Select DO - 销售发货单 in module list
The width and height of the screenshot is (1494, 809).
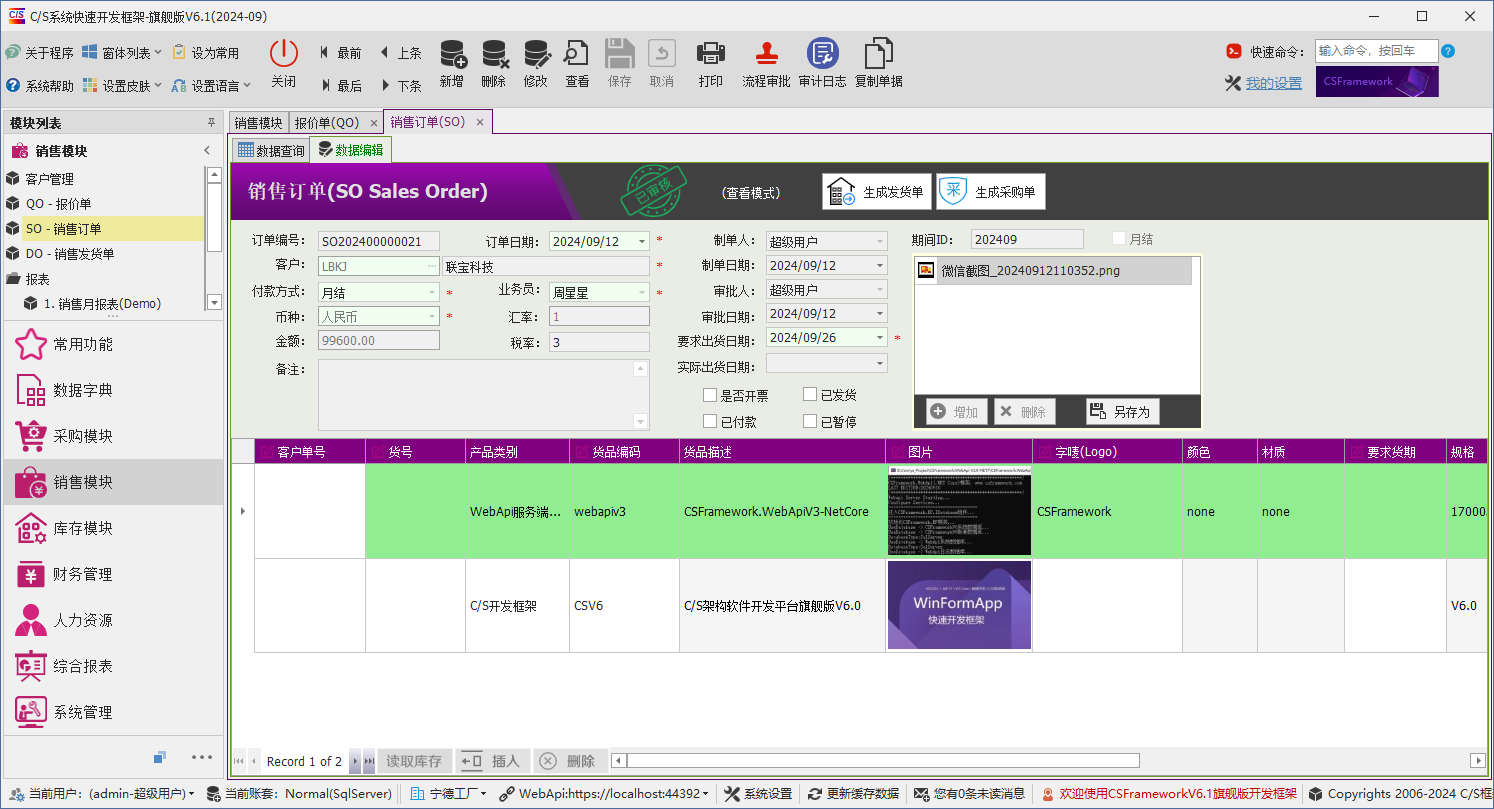coord(104,254)
